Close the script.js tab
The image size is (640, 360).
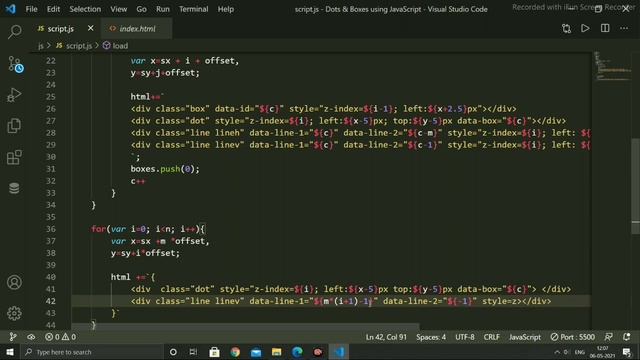coord(91,28)
